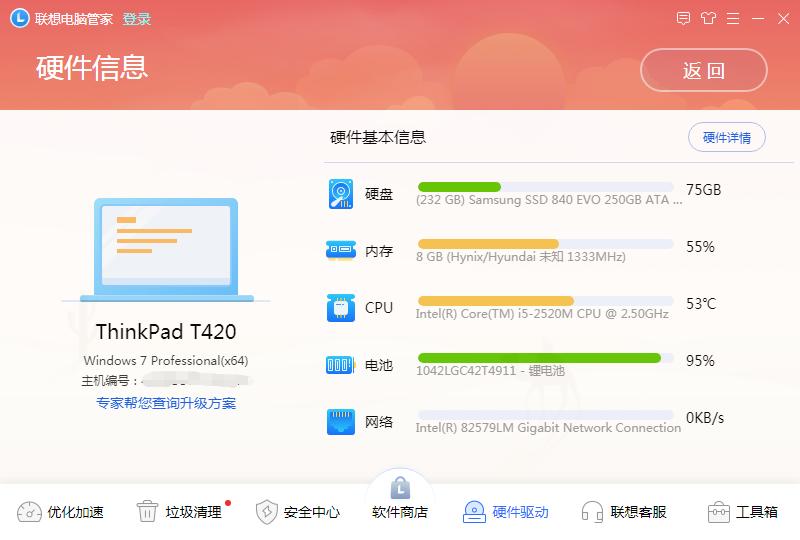Open the 软件商店 tab
Image resolution: width=800 pixels, height=540 pixels.
coord(400,512)
